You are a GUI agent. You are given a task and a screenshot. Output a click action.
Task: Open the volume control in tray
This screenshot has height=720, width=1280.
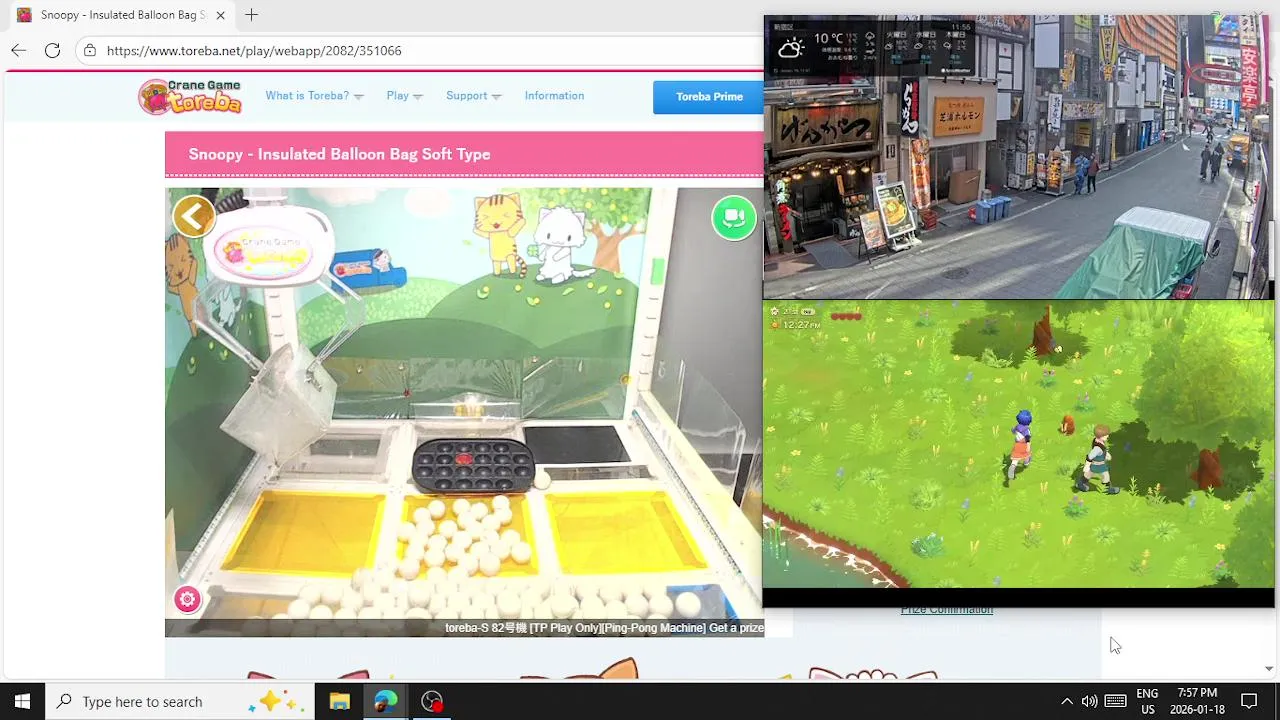tap(1089, 701)
